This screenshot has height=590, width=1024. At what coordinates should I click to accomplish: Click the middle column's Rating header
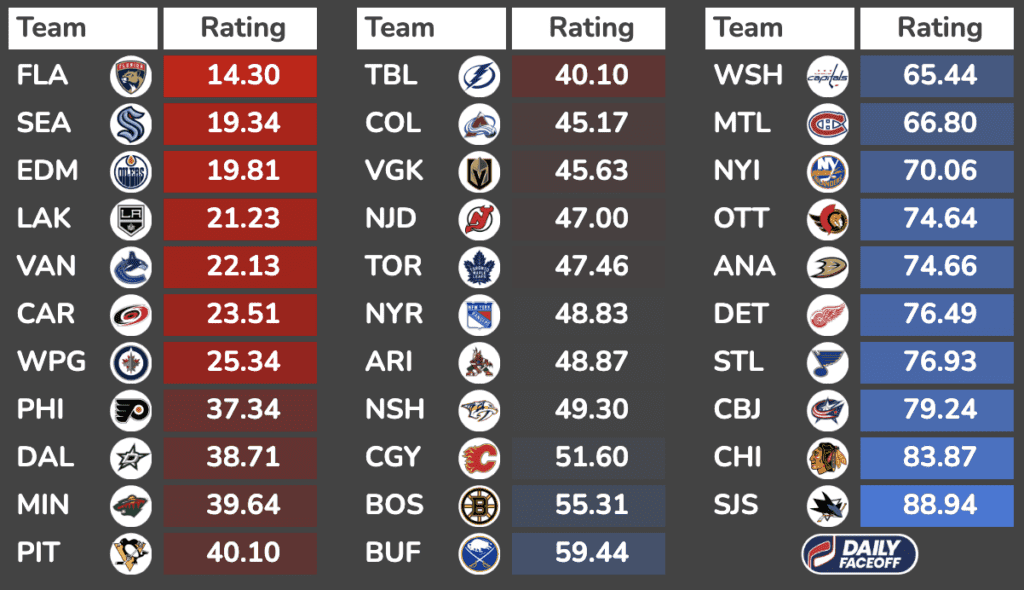tap(589, 29)
